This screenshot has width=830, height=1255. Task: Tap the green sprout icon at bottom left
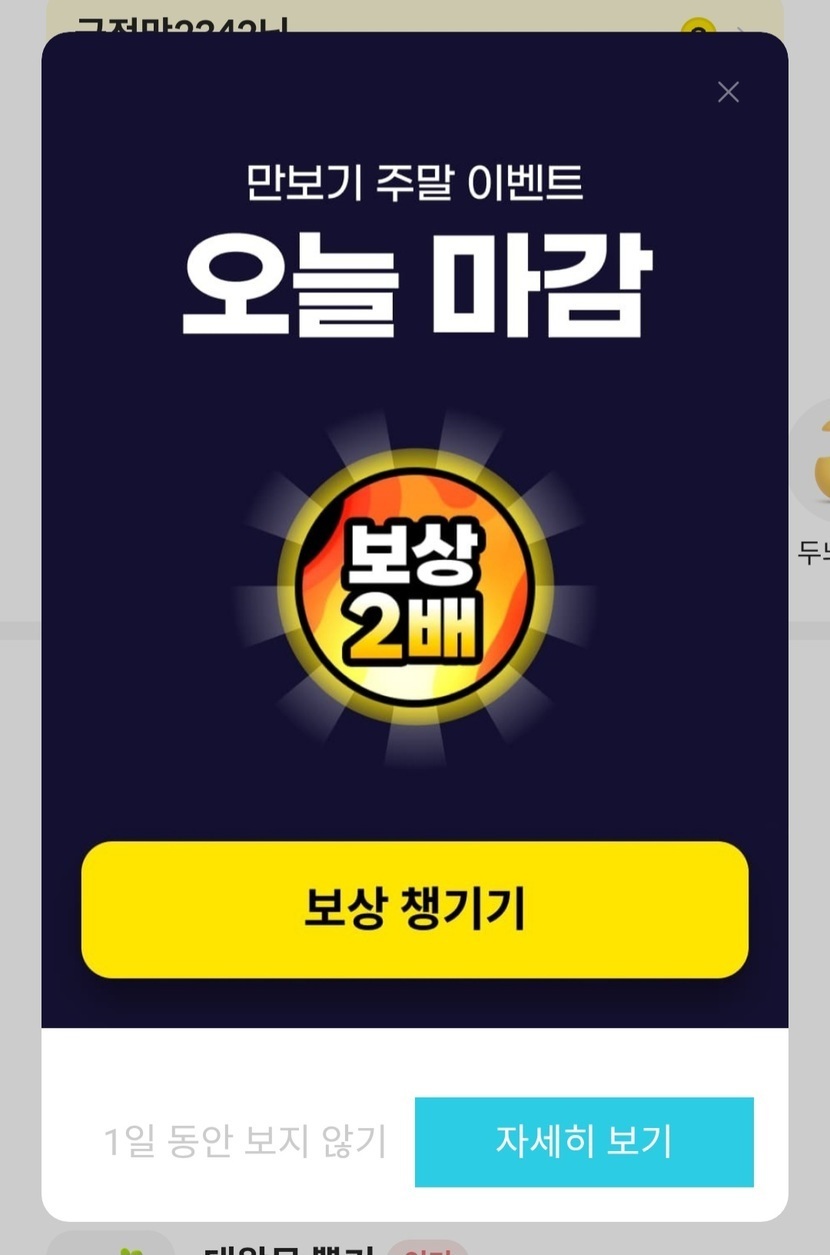128,1249
